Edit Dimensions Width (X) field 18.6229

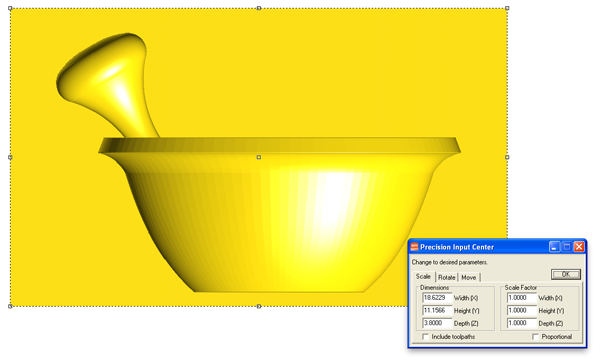point(437,298)
